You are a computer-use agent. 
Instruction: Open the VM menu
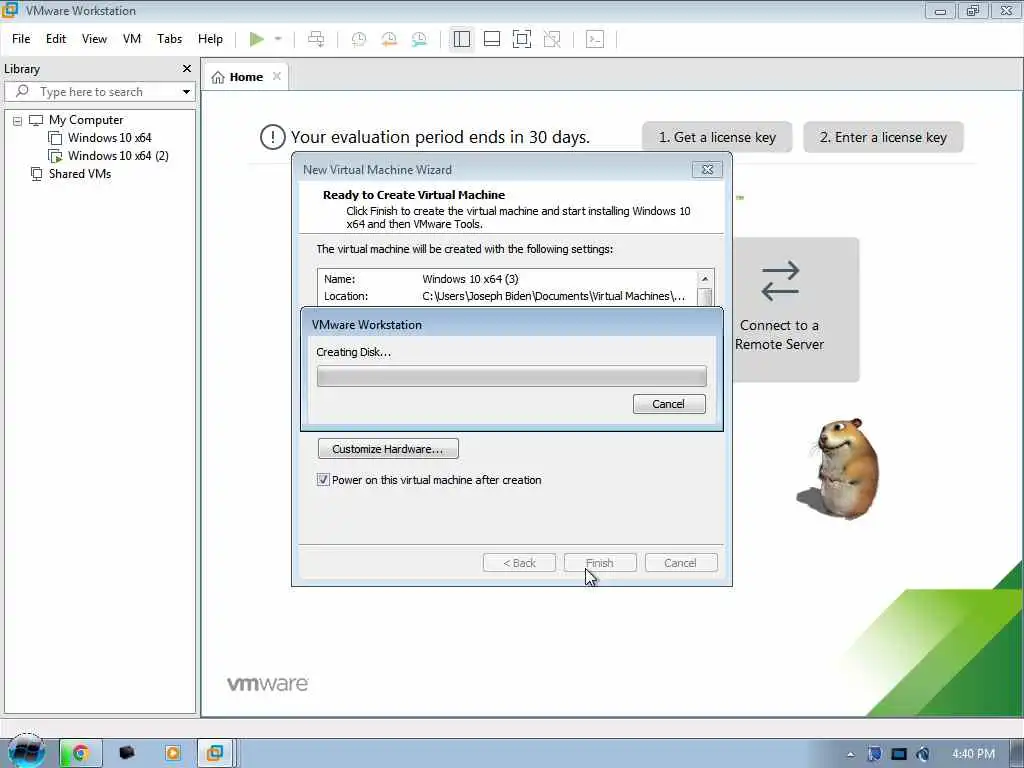pyautogui.click(x=132, y=39)
